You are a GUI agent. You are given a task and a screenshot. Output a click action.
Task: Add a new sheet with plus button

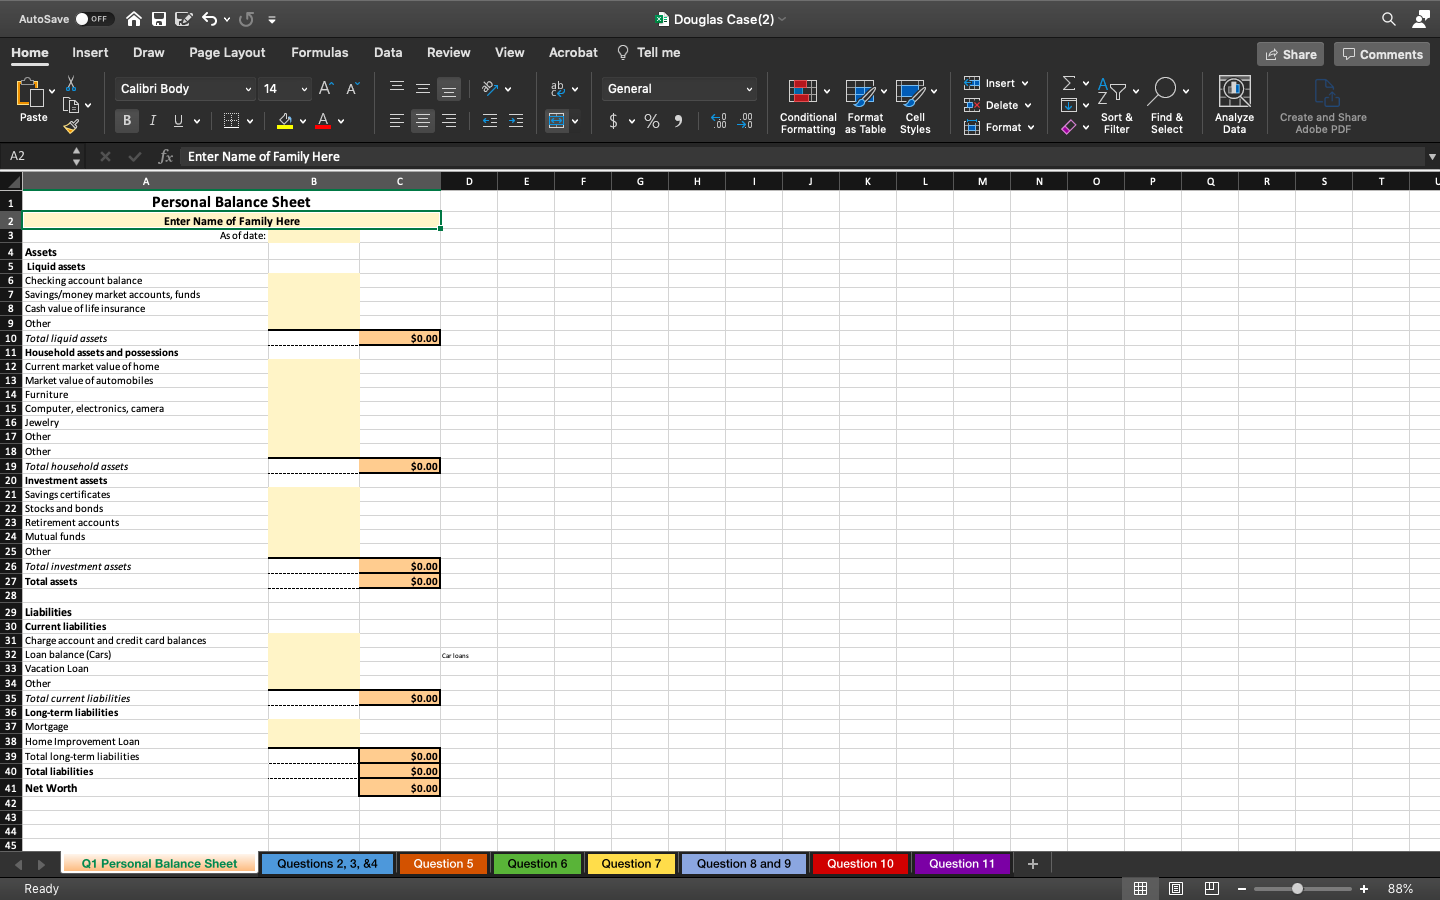coord(1033,863)
